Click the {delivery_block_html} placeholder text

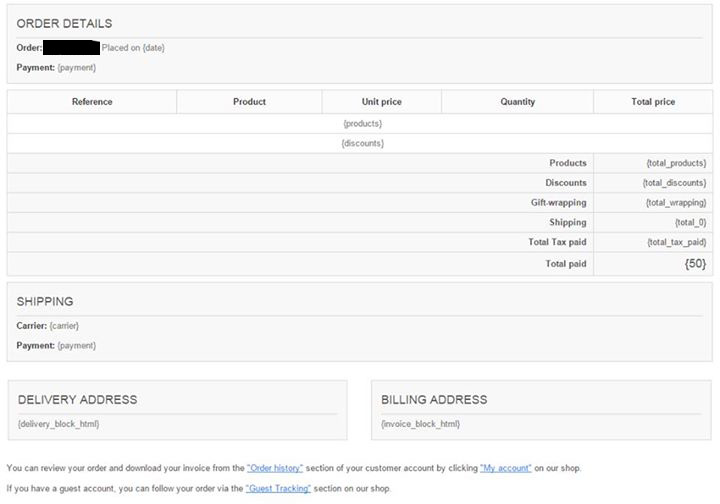58,424
